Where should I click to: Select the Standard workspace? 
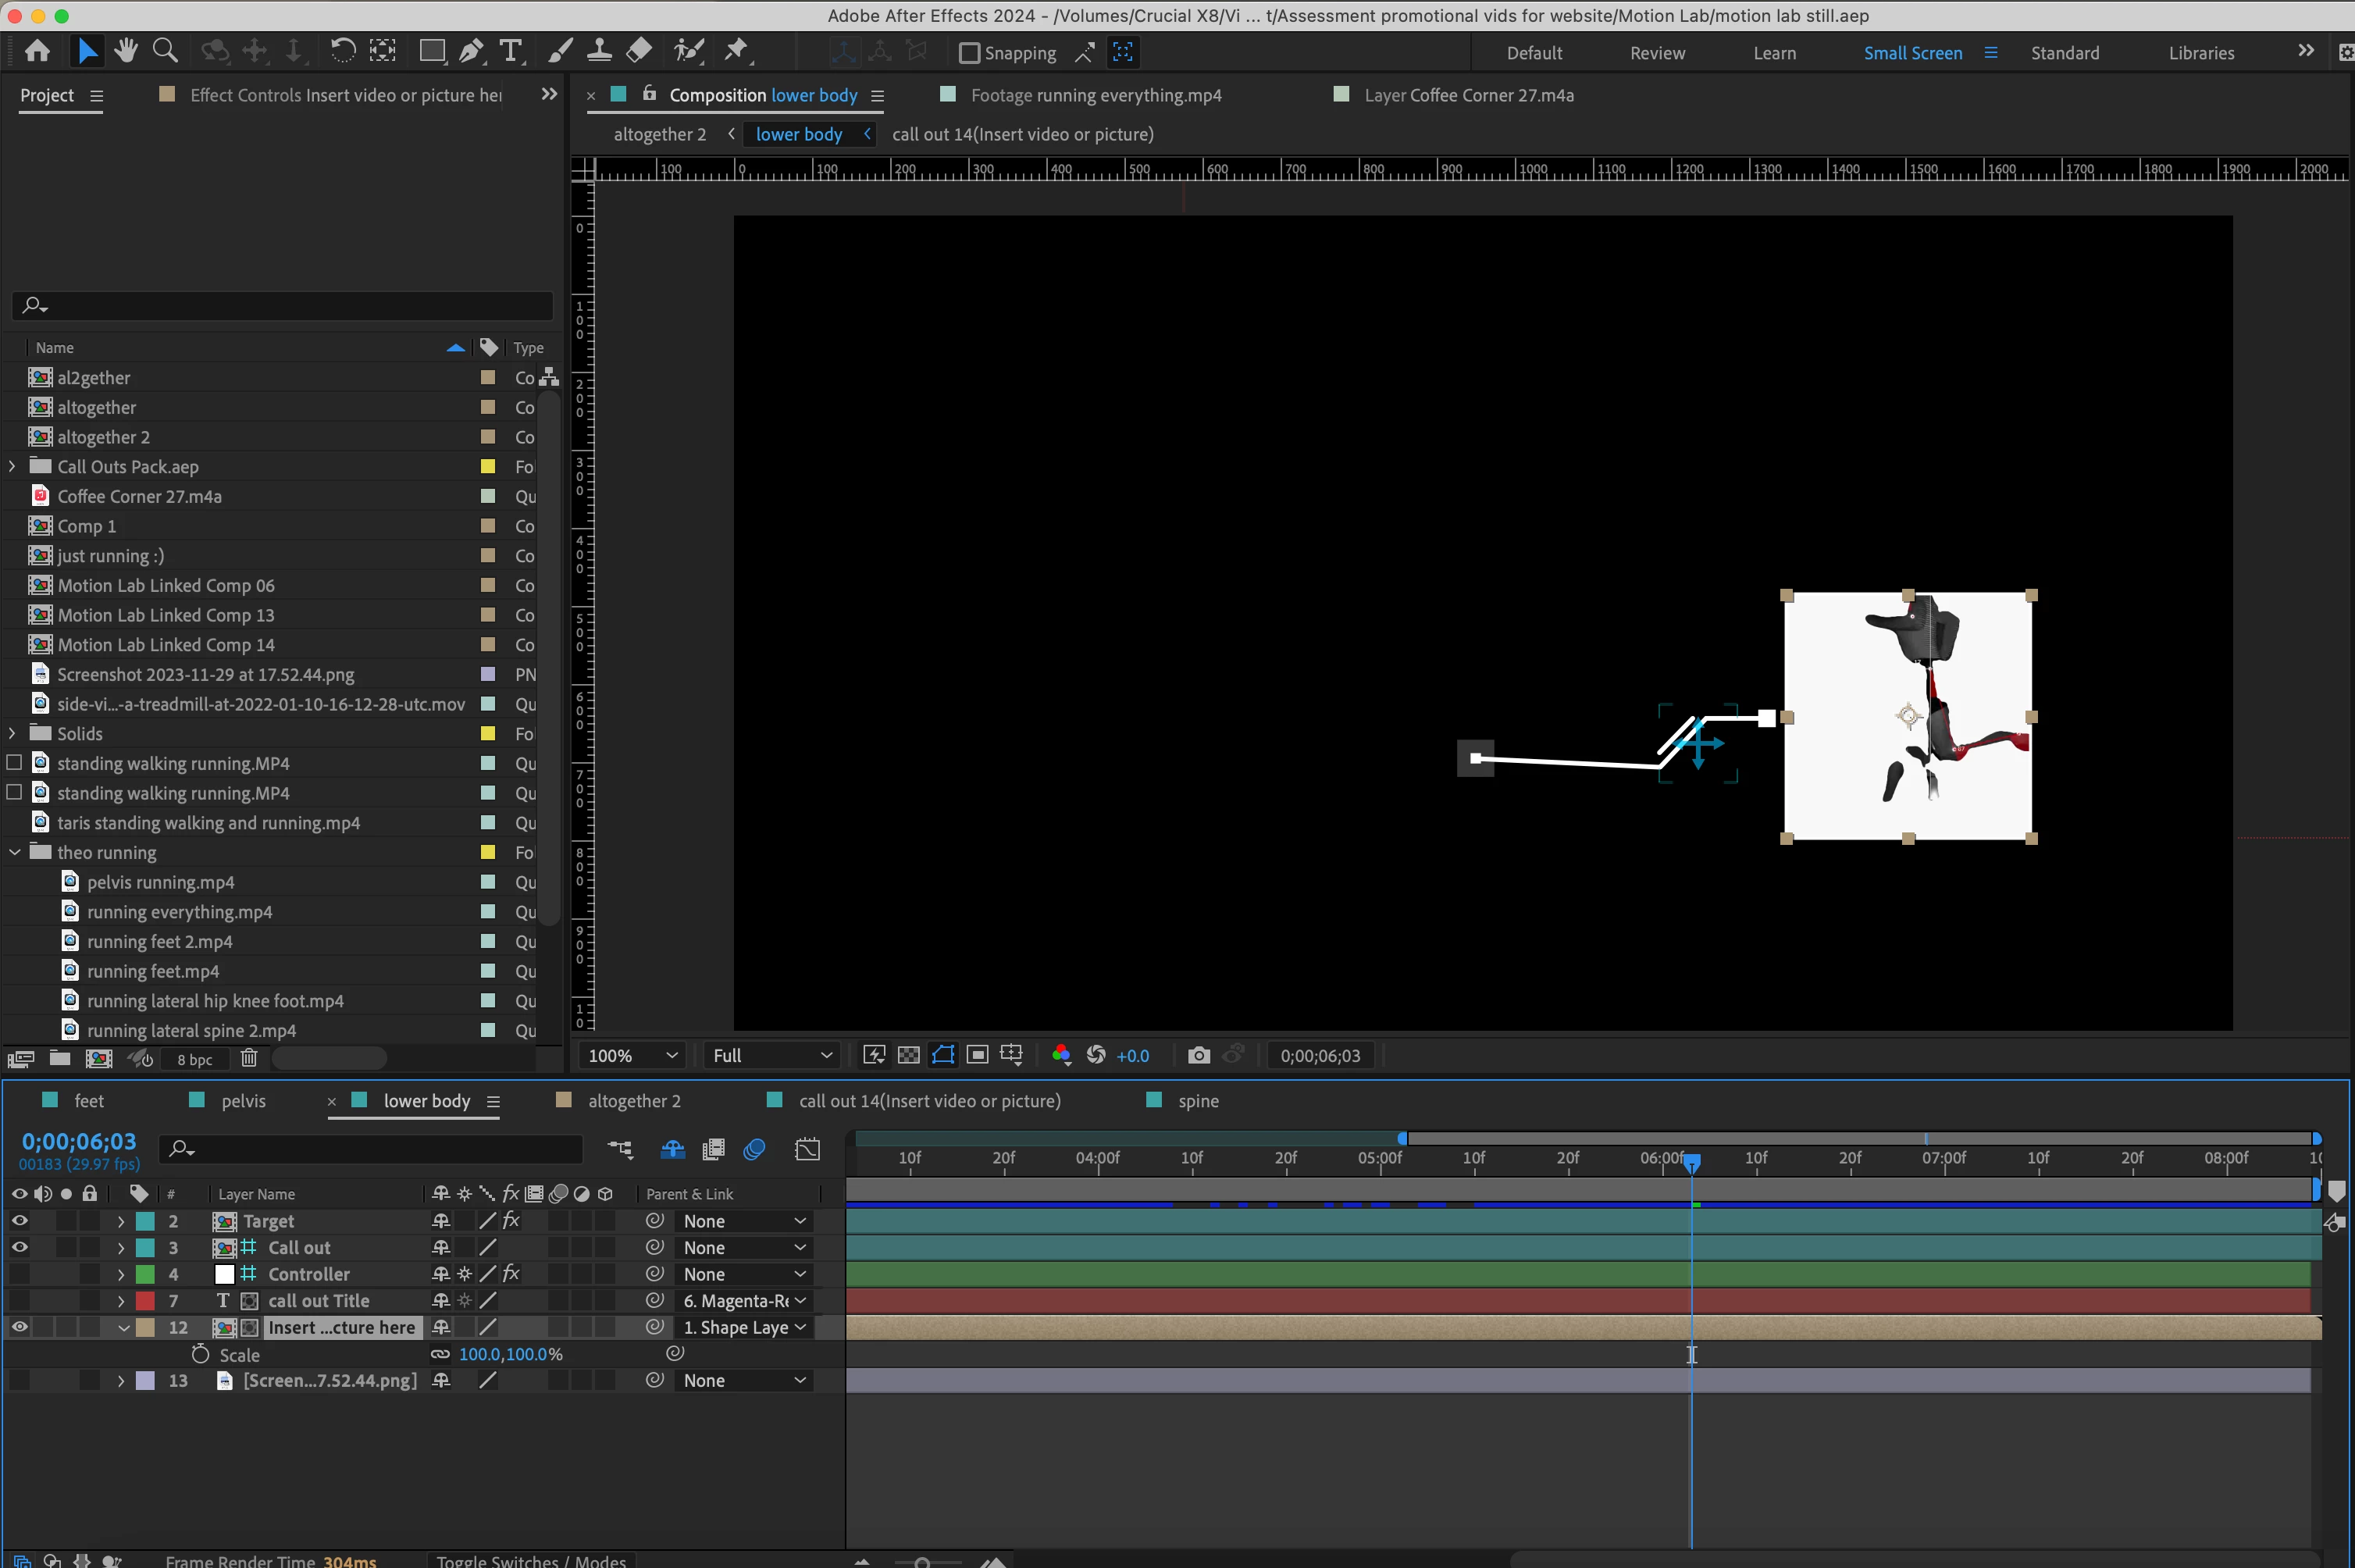2064,53
